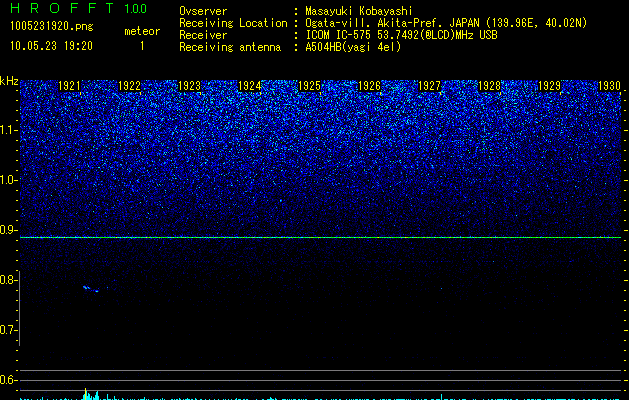
Task: Click the 1926 time marker
Action: click(369, 86)
